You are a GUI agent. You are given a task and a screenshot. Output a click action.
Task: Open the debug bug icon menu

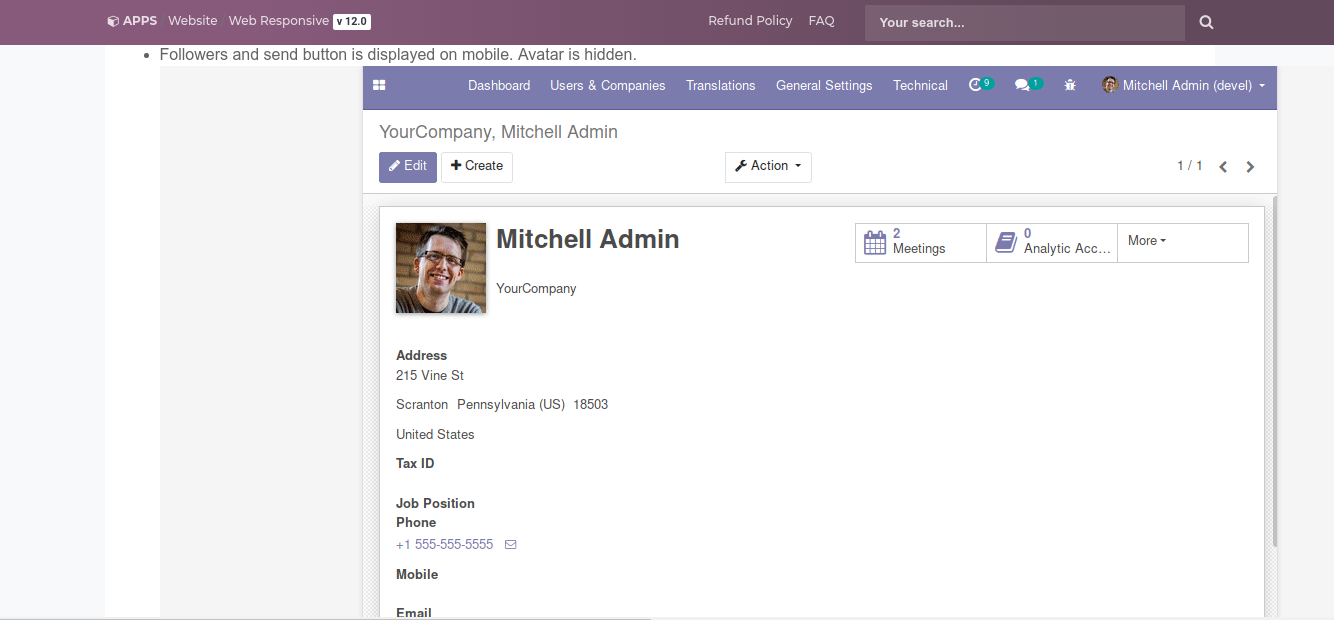(1070, 86)
